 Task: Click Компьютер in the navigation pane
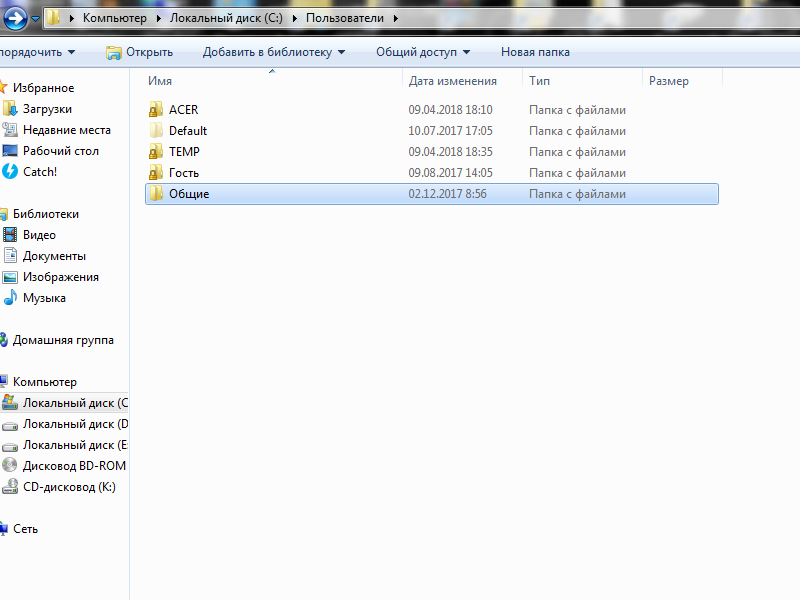pos(45,382)
